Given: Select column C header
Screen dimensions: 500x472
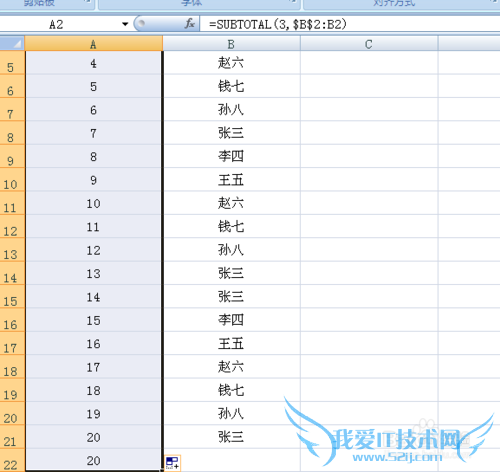Looking at the screenshot, I should pos(369,44).
